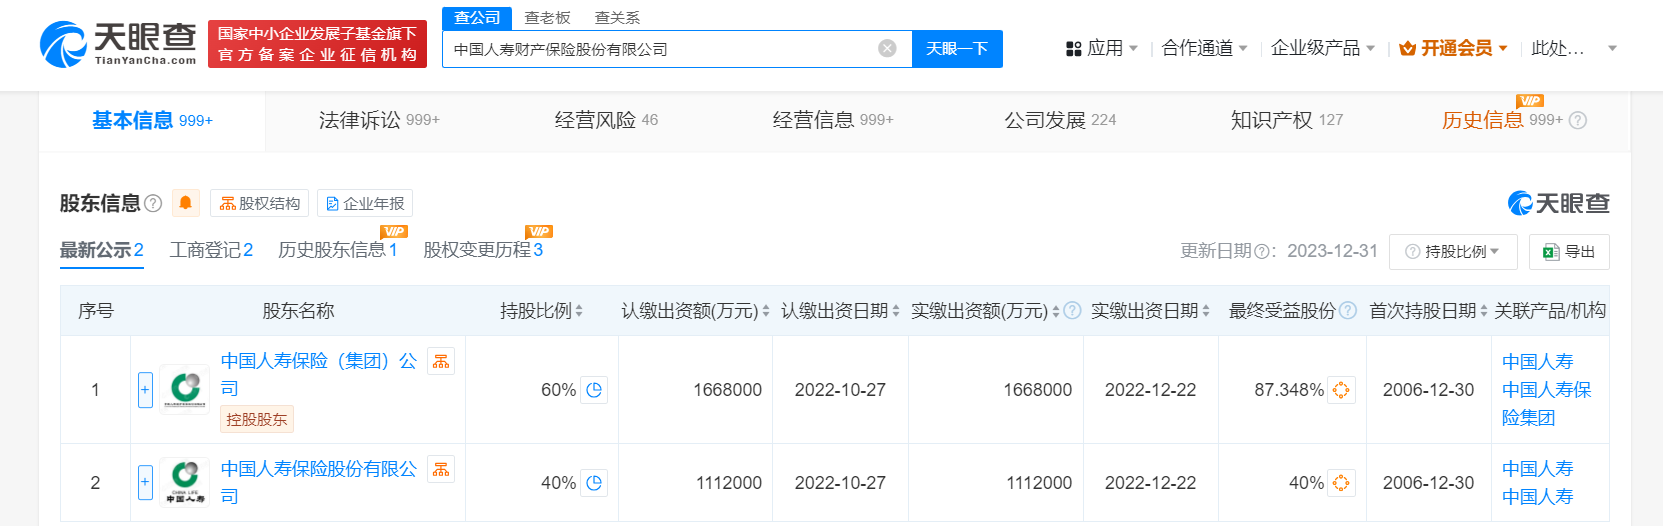Screen dimensions: 1663x526
Task: Click pie chart icon beside 40% holding
Action: 594,483
